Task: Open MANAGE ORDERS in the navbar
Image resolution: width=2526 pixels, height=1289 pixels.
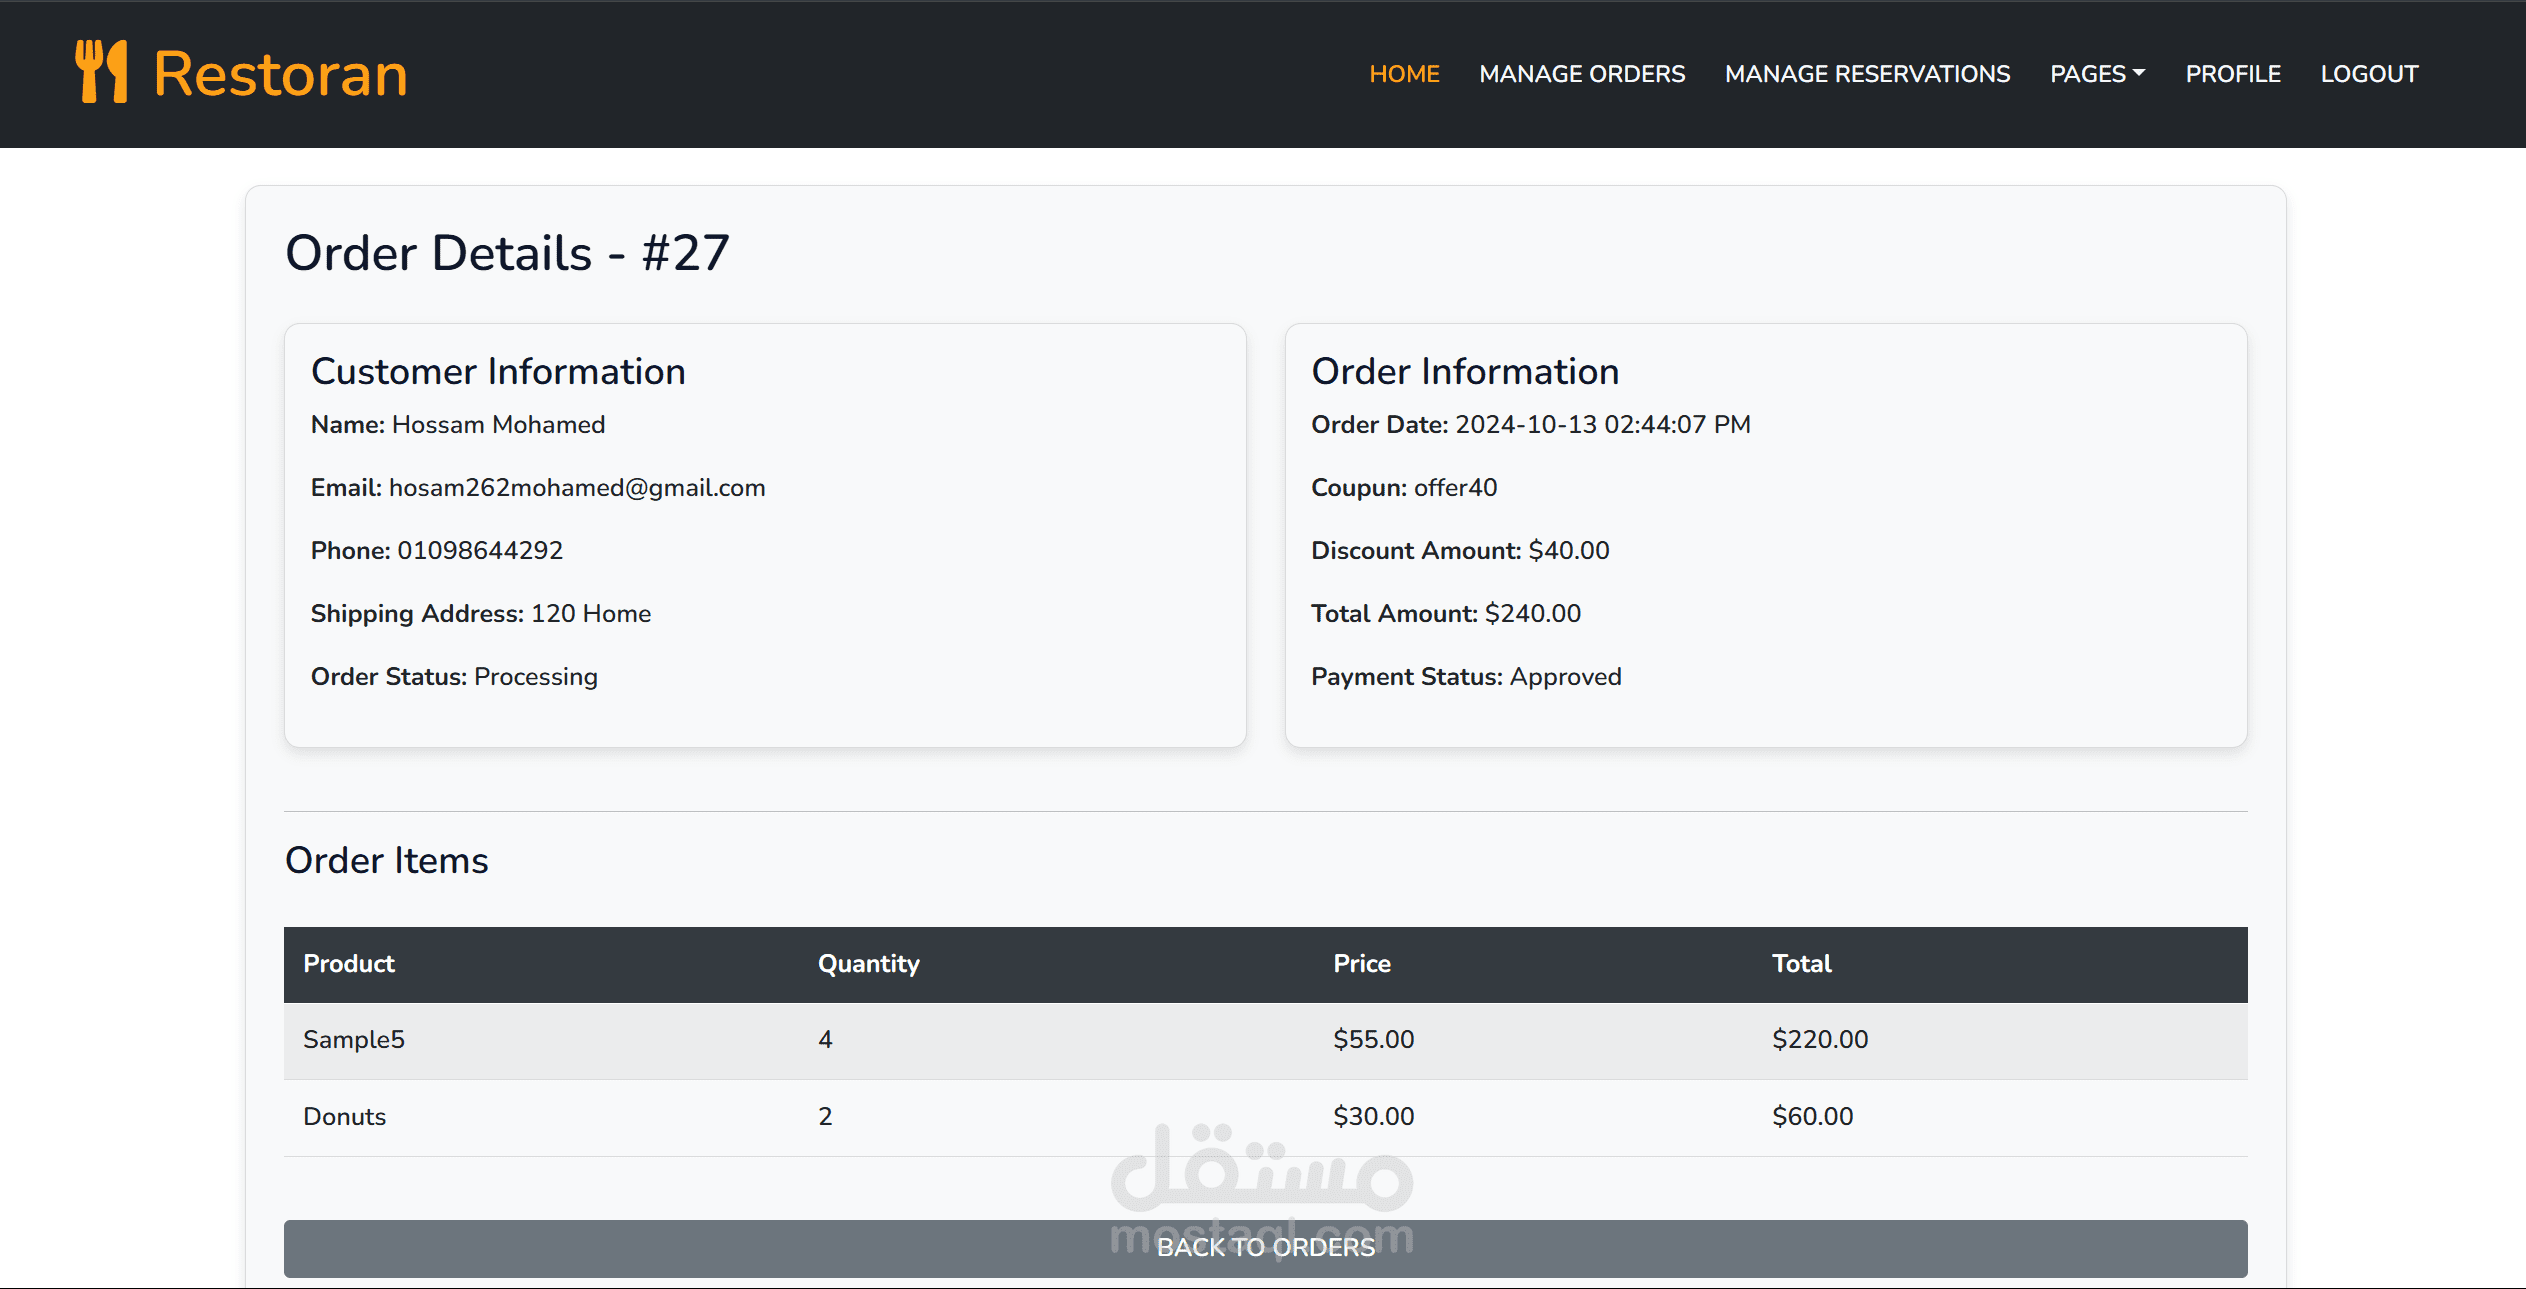Action: tap(1581, 74)
